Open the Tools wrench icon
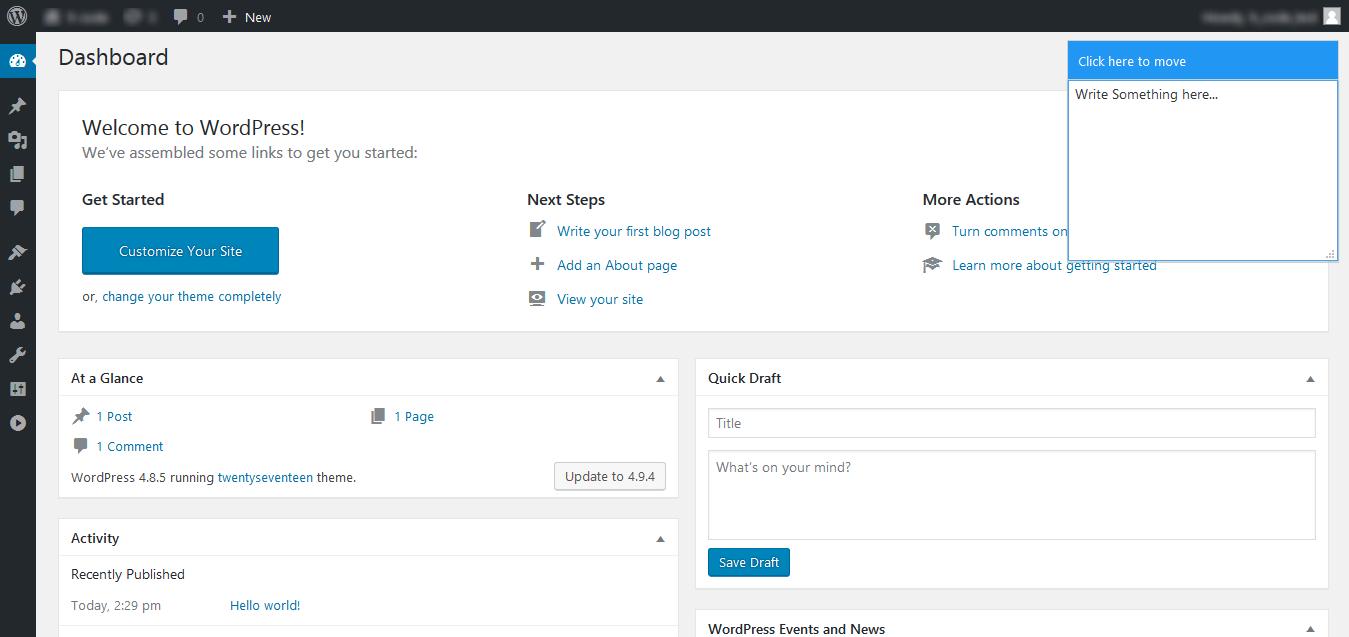This screenshot has height=637, width=1349. click(x=17, y=355)
